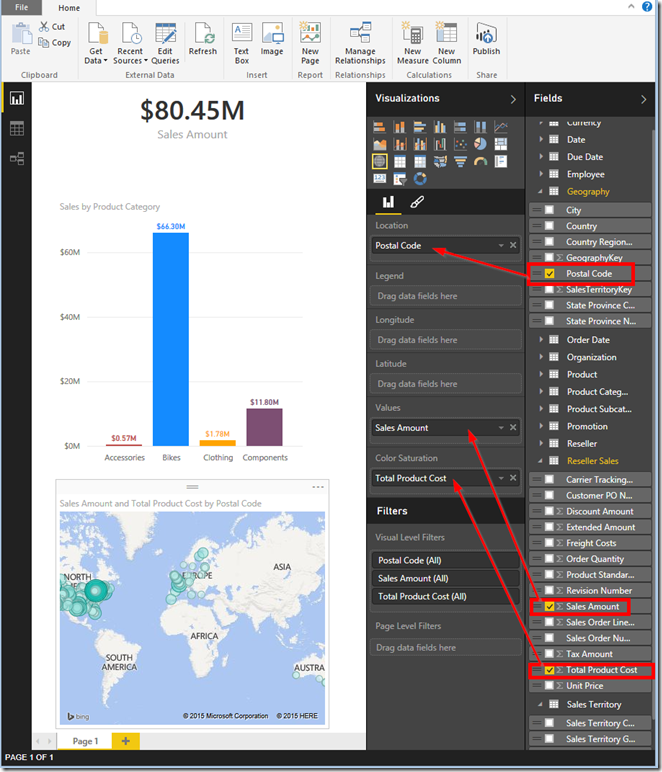Select the funnel visualization
Screen dimensions: 662x772
(460, 161)
